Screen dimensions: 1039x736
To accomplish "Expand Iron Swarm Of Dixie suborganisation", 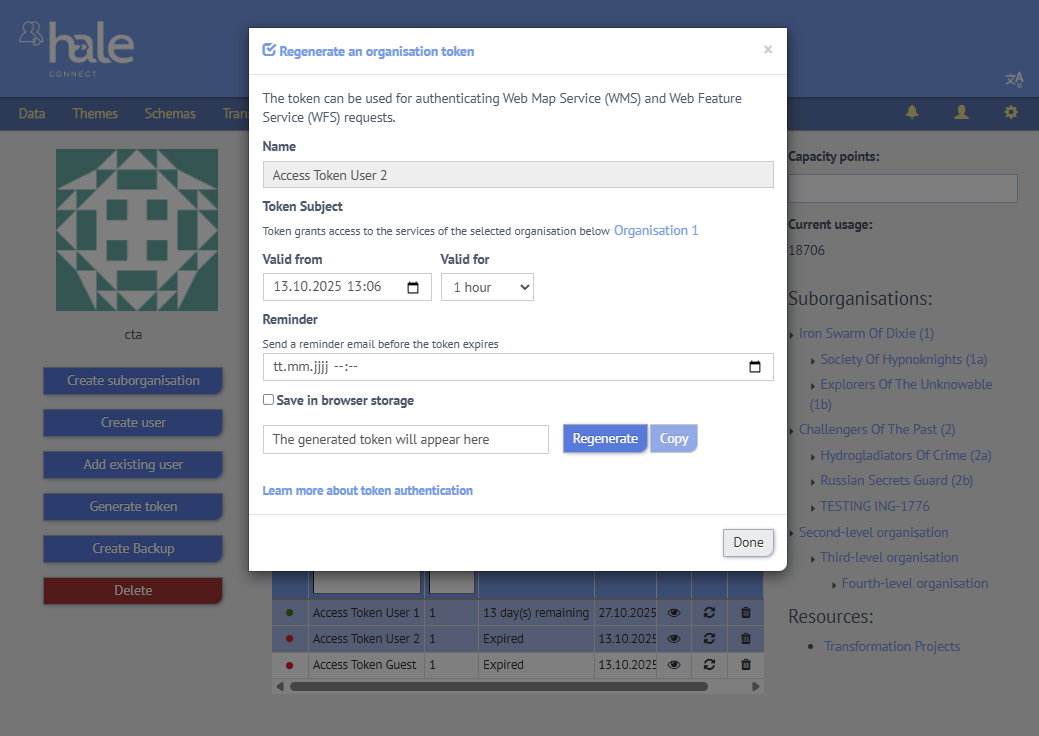I will click(792, 334).
